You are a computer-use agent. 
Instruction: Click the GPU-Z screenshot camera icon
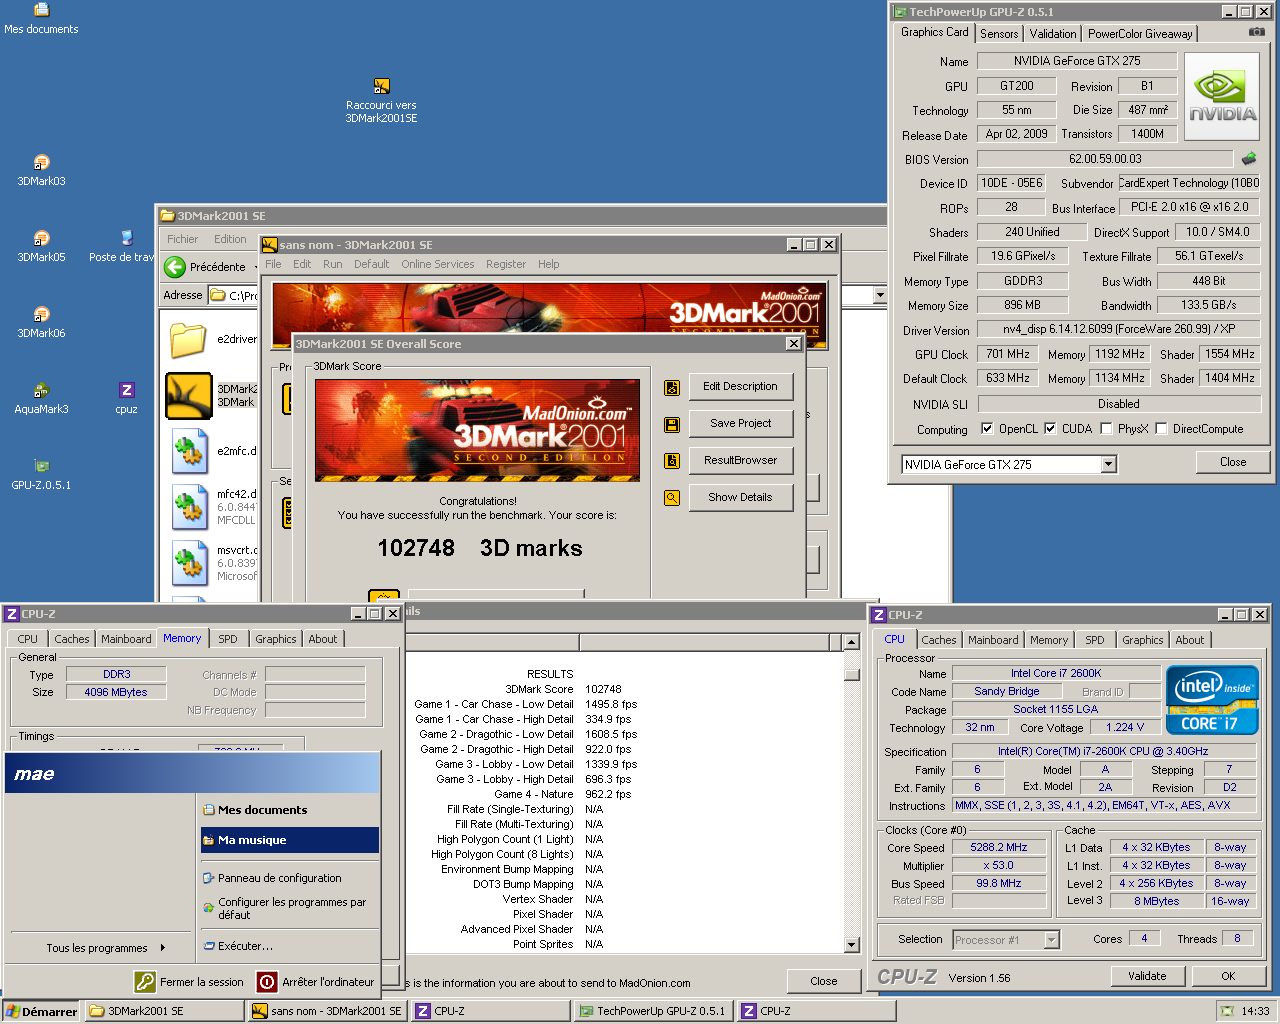tap(1257, 32)
